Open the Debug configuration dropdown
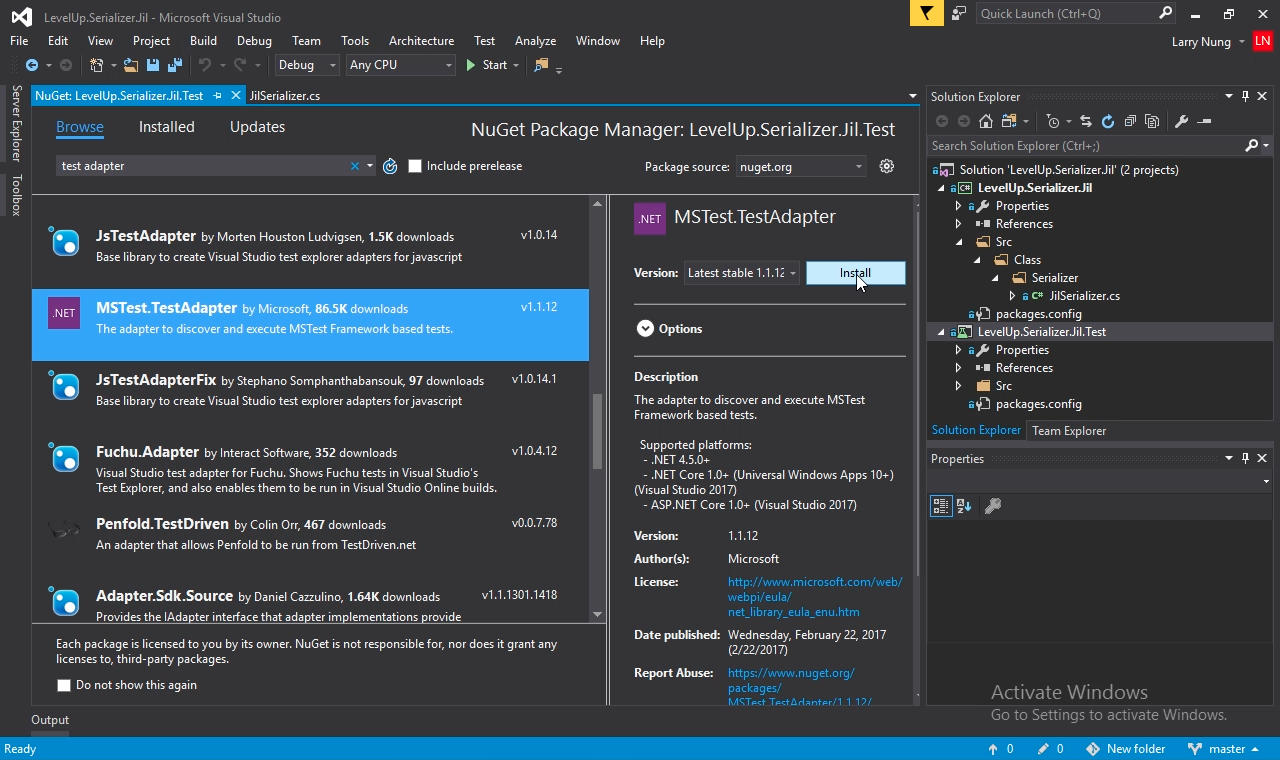This screenshot has width=1280, height=760. [307, 65]
